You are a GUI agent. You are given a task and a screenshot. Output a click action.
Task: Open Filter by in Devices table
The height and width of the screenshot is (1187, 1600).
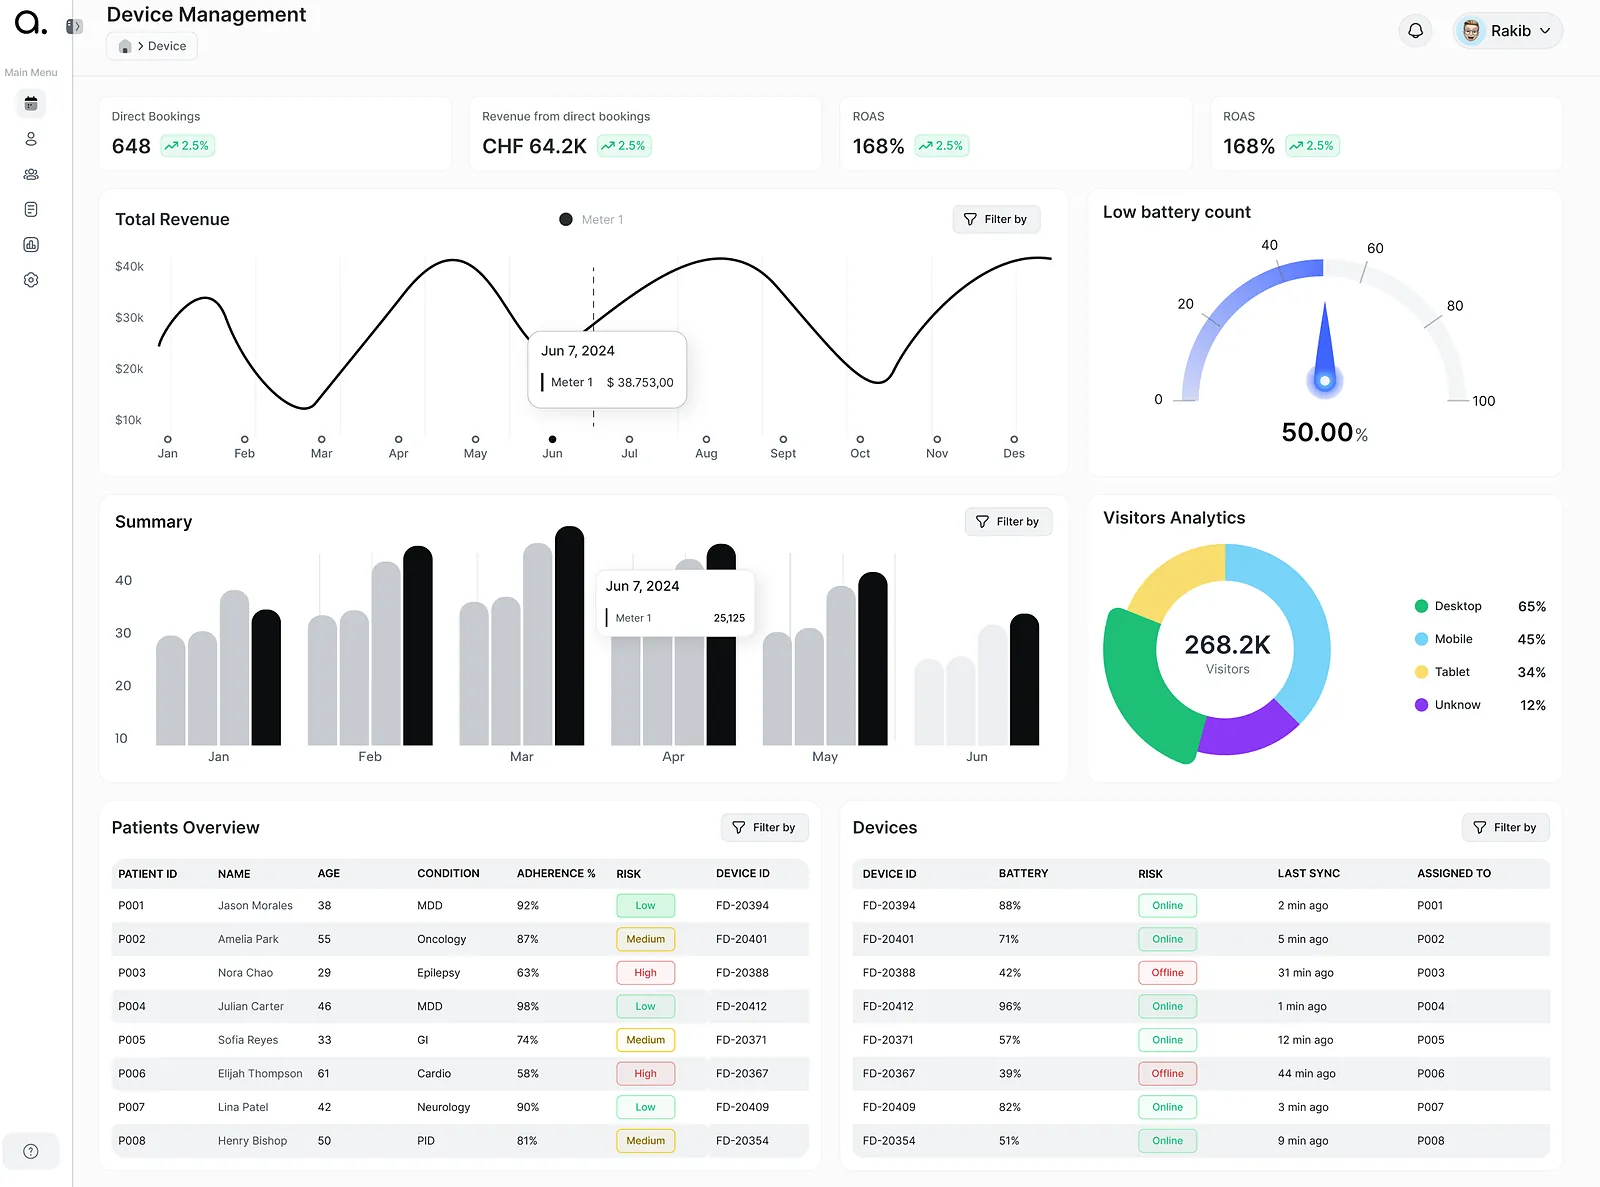(x=1505, y=827)
